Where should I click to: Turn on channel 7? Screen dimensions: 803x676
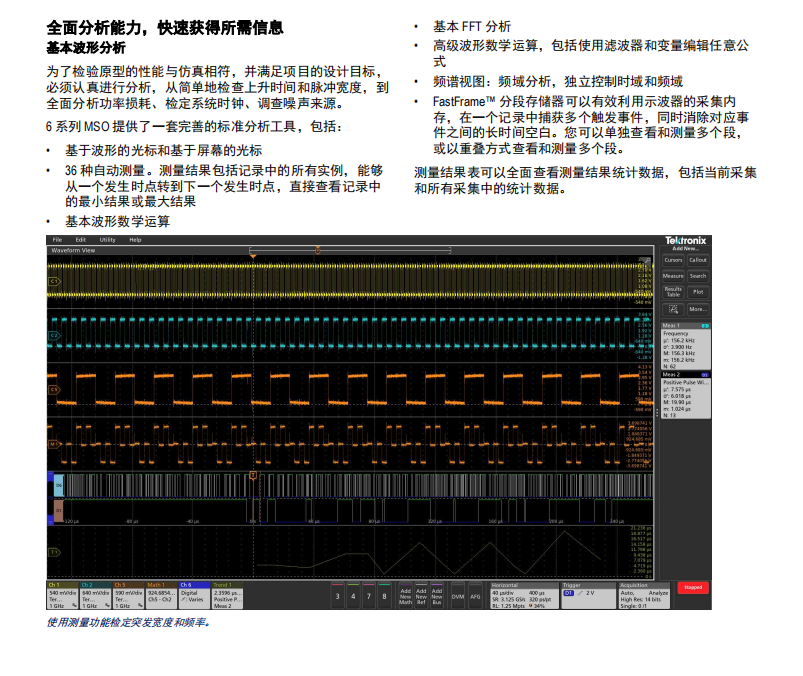[x=369, y=596]
